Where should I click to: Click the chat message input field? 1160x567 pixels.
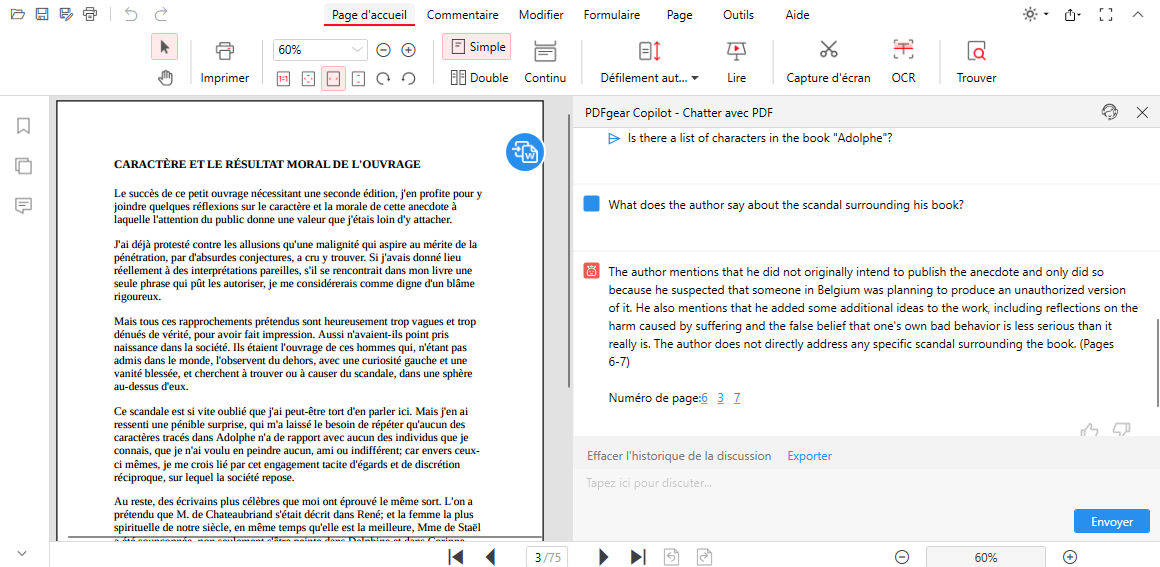click(x=820, y=483)
